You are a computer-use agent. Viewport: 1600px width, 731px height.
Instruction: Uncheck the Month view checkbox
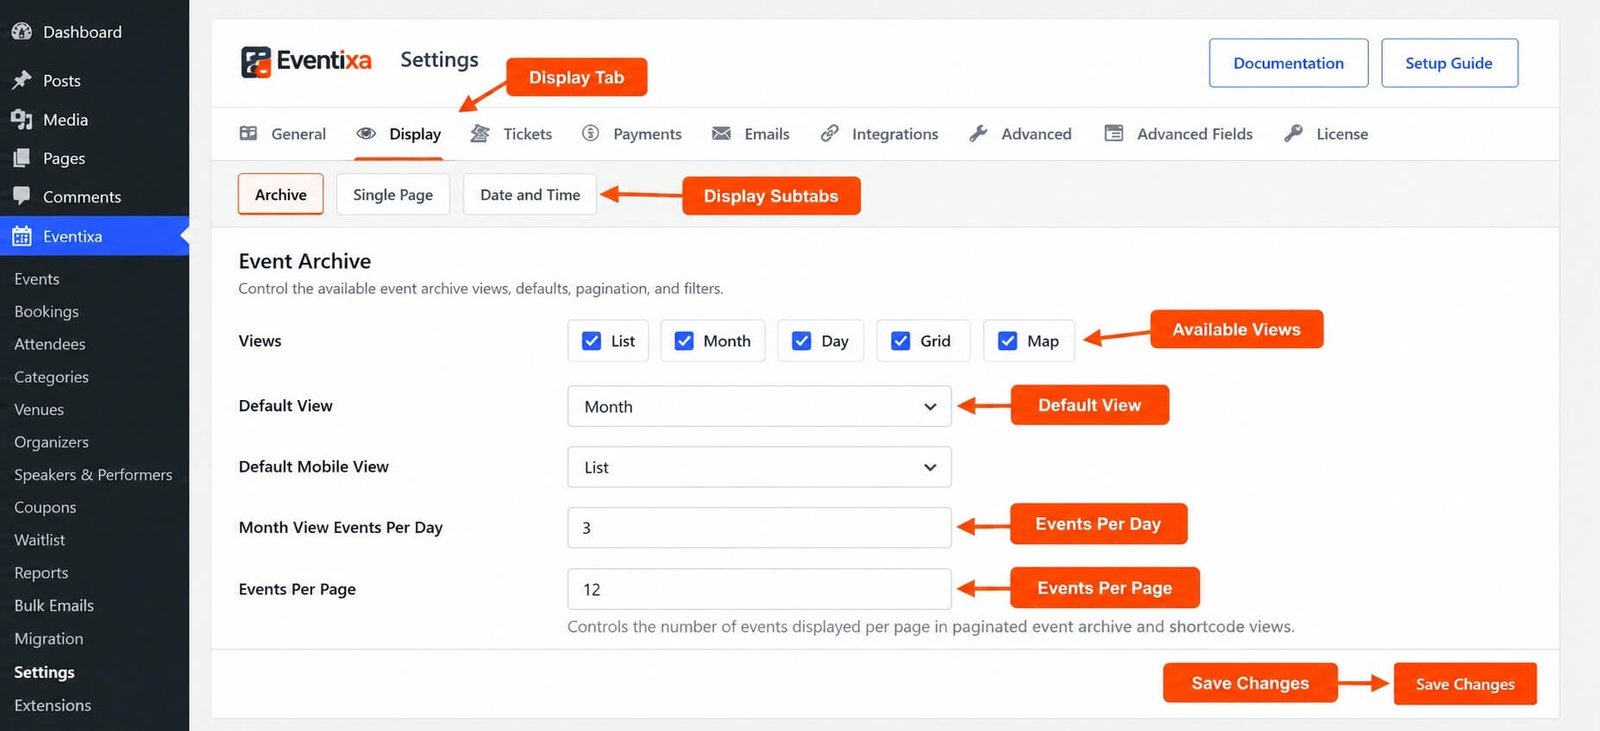coord(684,341)
